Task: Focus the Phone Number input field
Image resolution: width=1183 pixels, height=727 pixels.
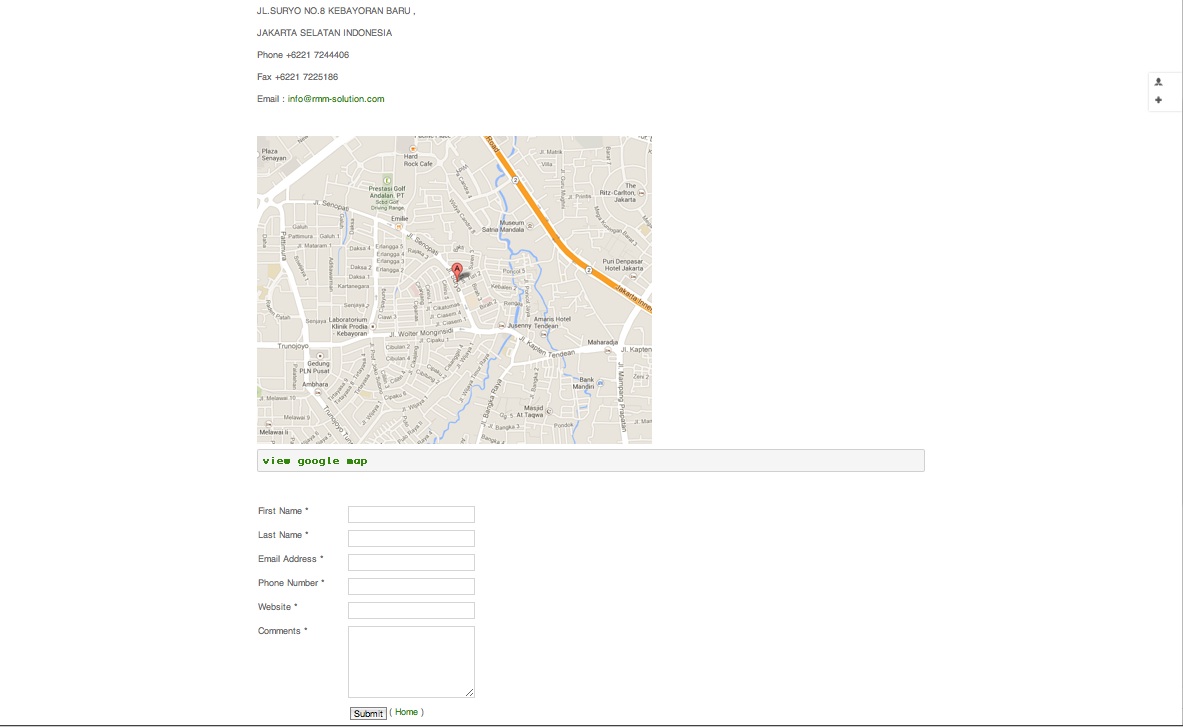Action: point(411,587)
